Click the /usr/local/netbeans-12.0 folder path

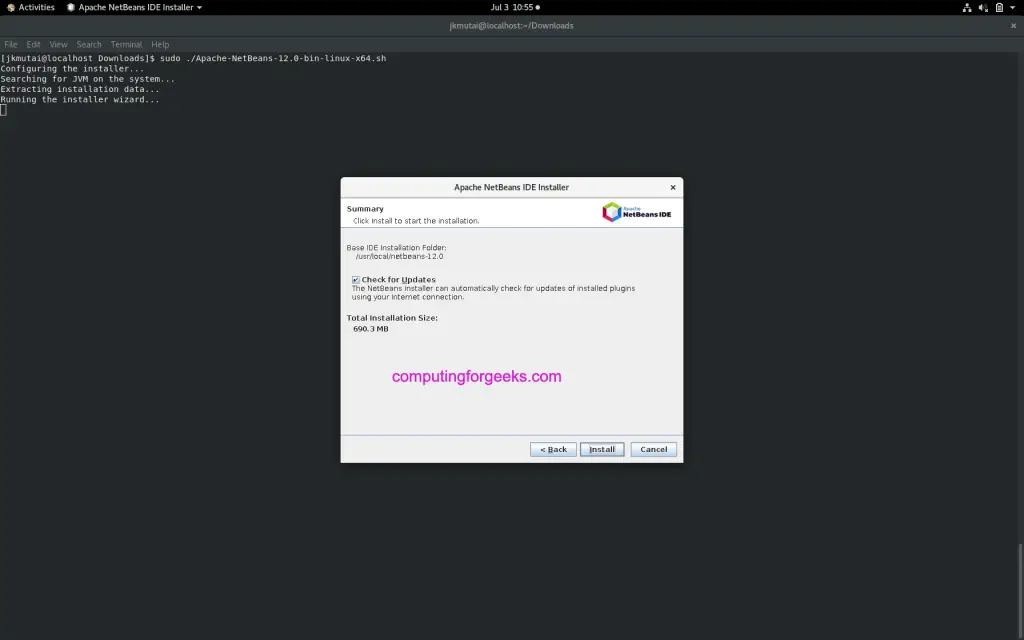pyautogui.click(x=400, y=257)
